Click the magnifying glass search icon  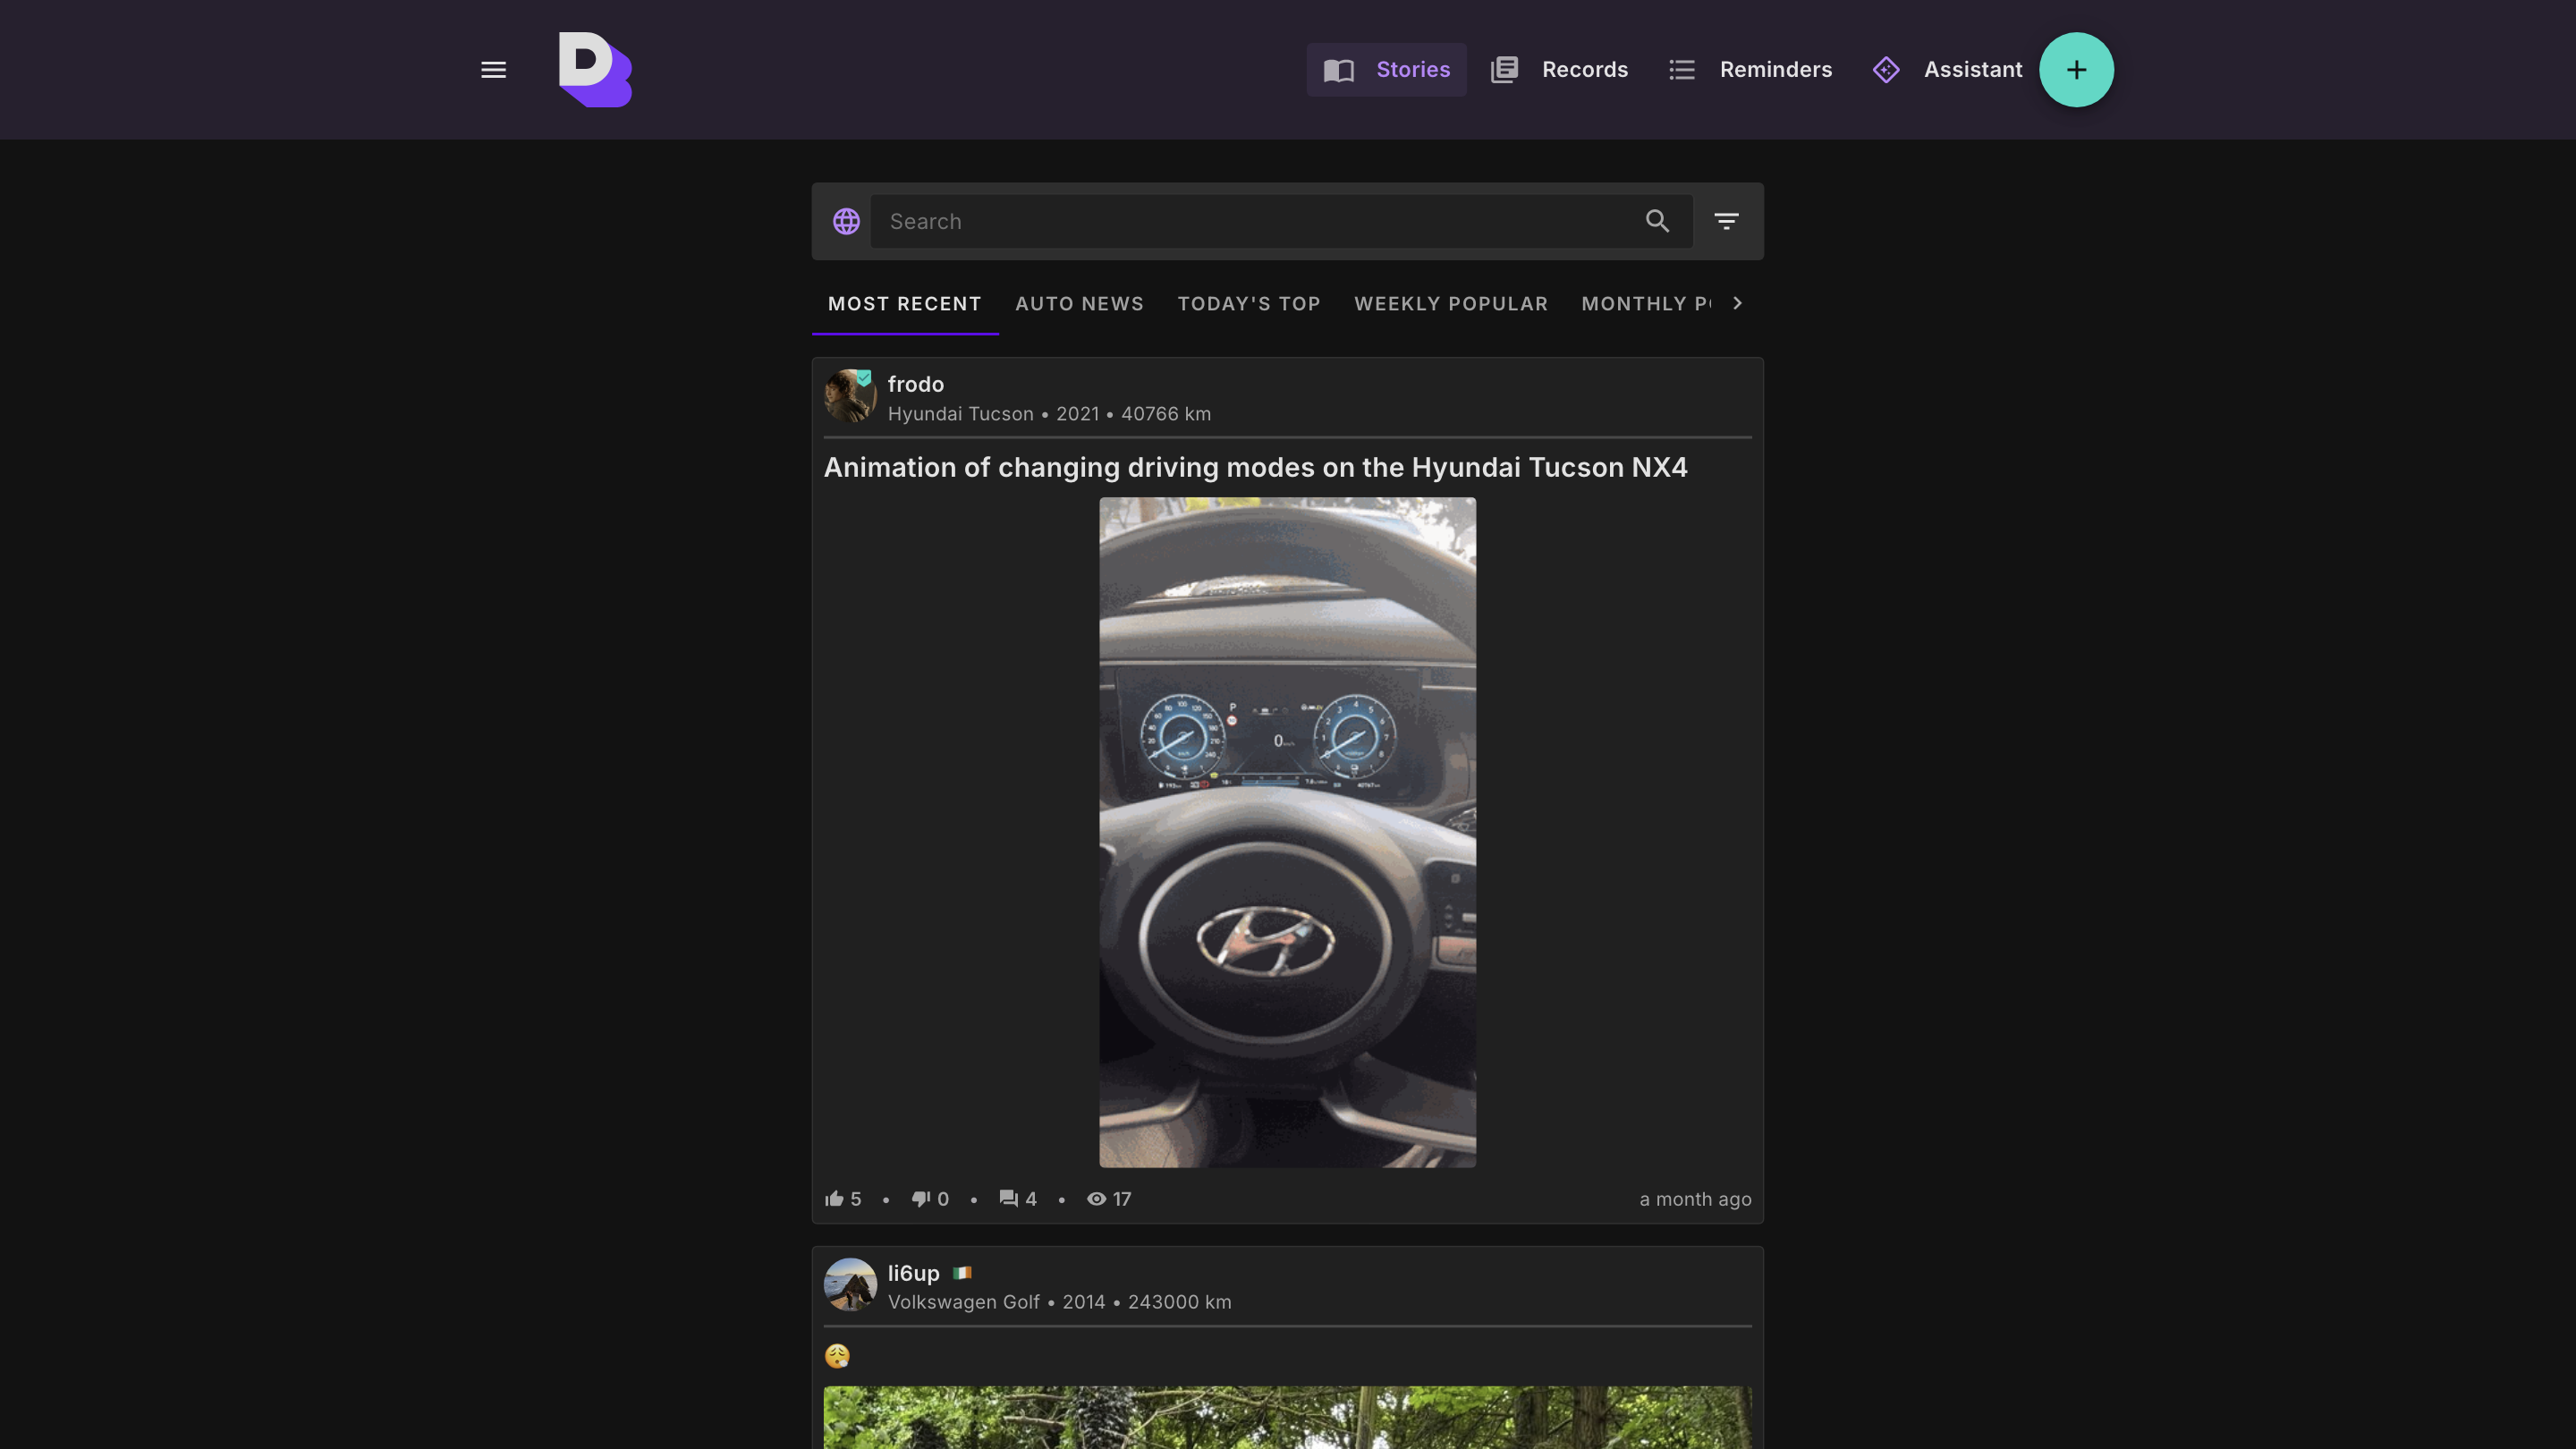coord(1657,221)
